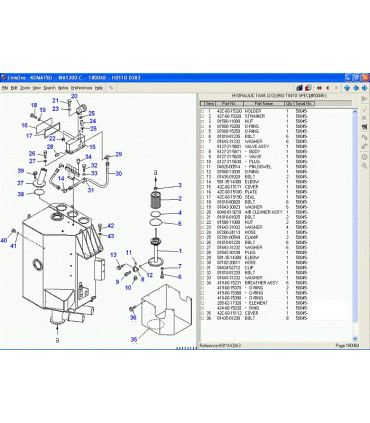Click callout number 40 left of the tank

point(4,240)
